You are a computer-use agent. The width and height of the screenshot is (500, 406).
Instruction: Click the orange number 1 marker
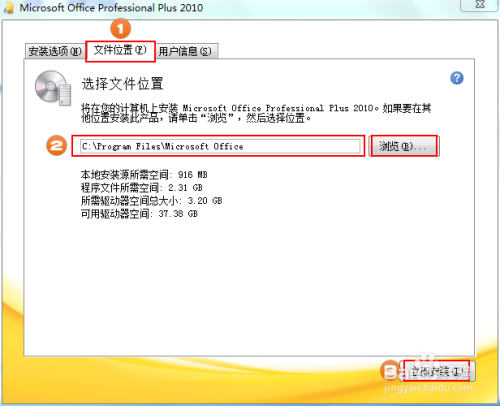coord(121,29)
